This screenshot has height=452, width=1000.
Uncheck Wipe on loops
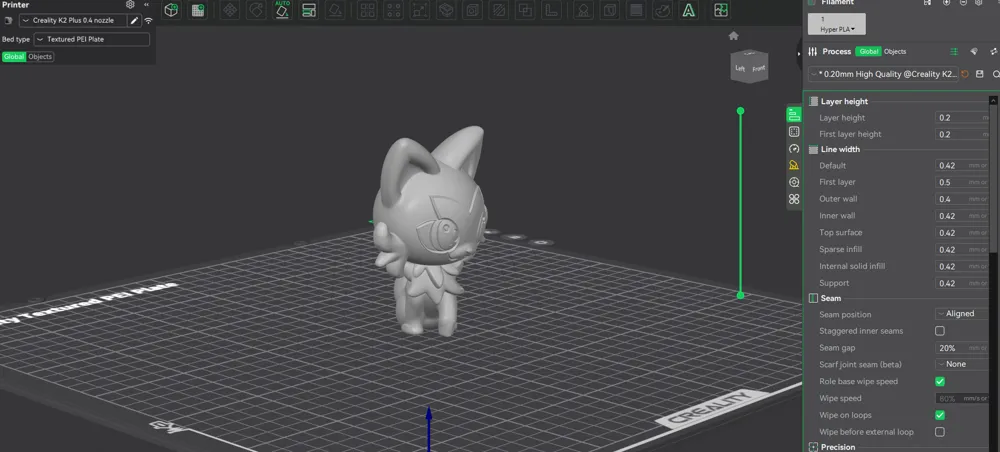coord(939,415)
